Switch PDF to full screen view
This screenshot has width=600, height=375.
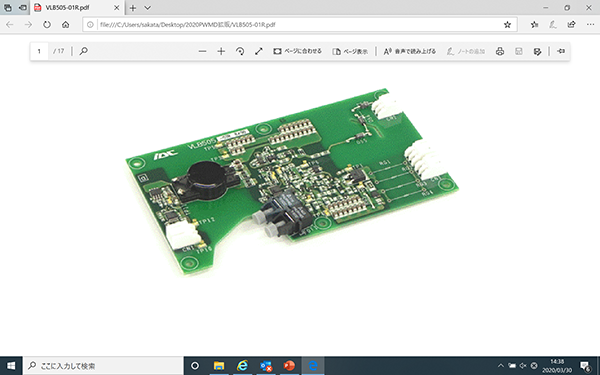[x=259, y=51]
